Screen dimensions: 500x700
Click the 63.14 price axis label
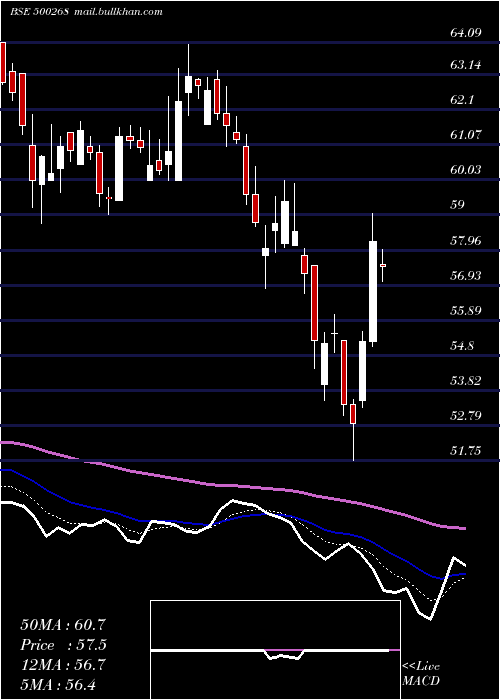coord(466,65)
